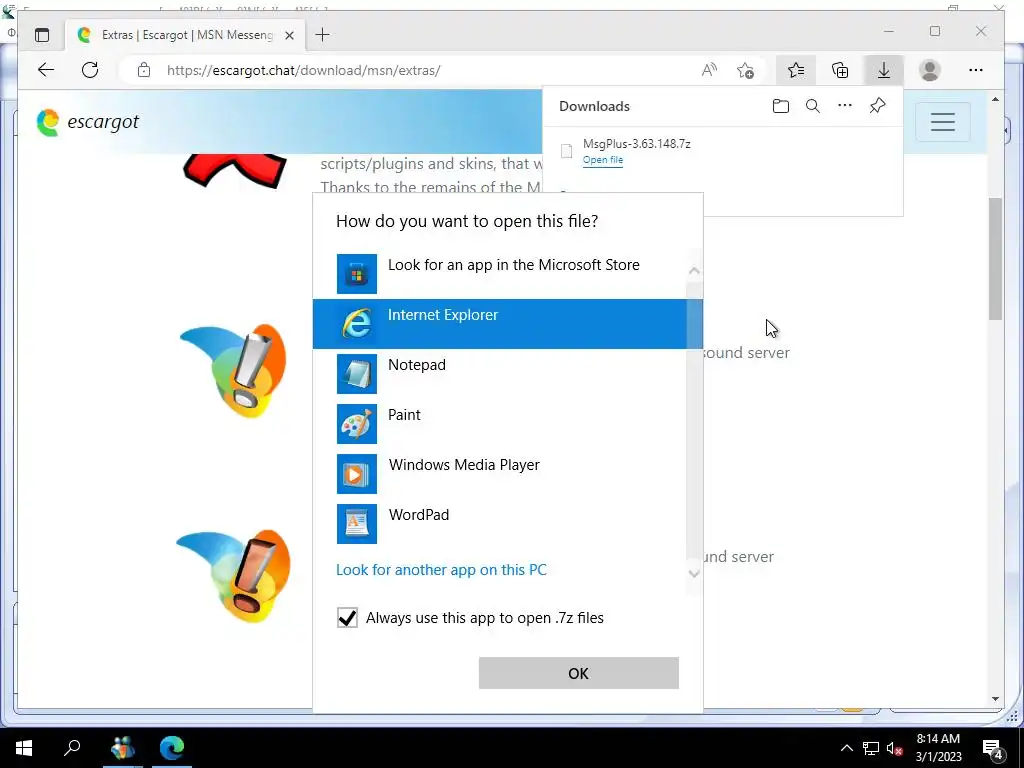Viewport: 1024px width, 768px height.
Task: Select Notepad to open the file
Action: tap(500, 374)
